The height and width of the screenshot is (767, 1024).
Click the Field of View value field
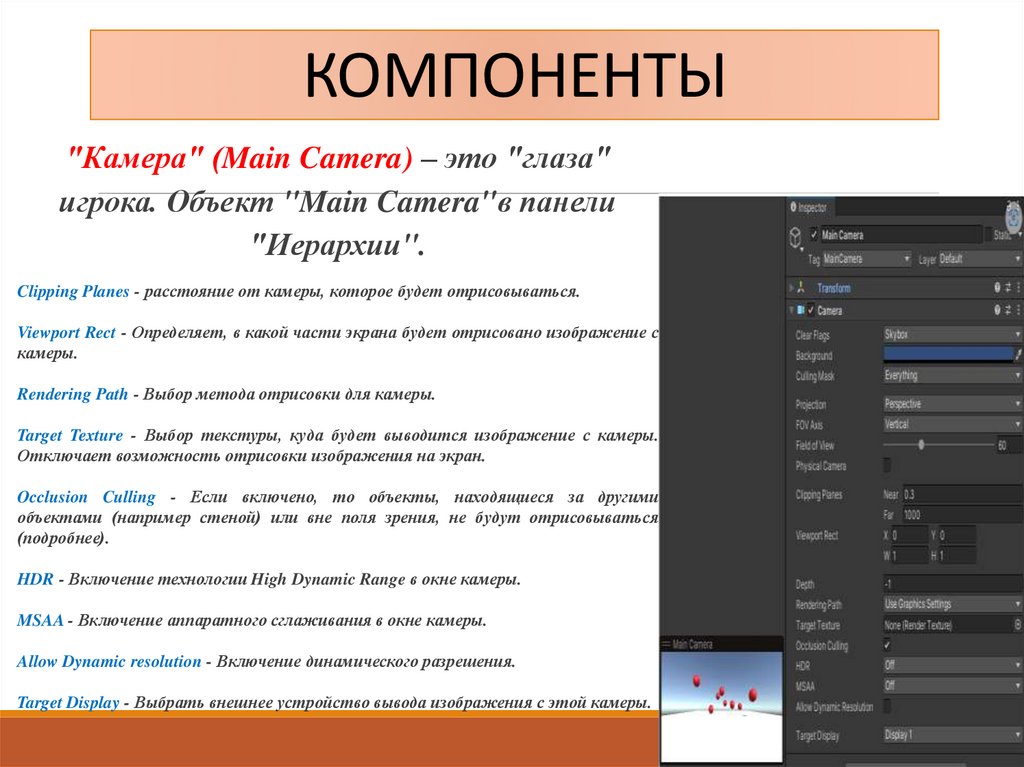point(1008,445)
